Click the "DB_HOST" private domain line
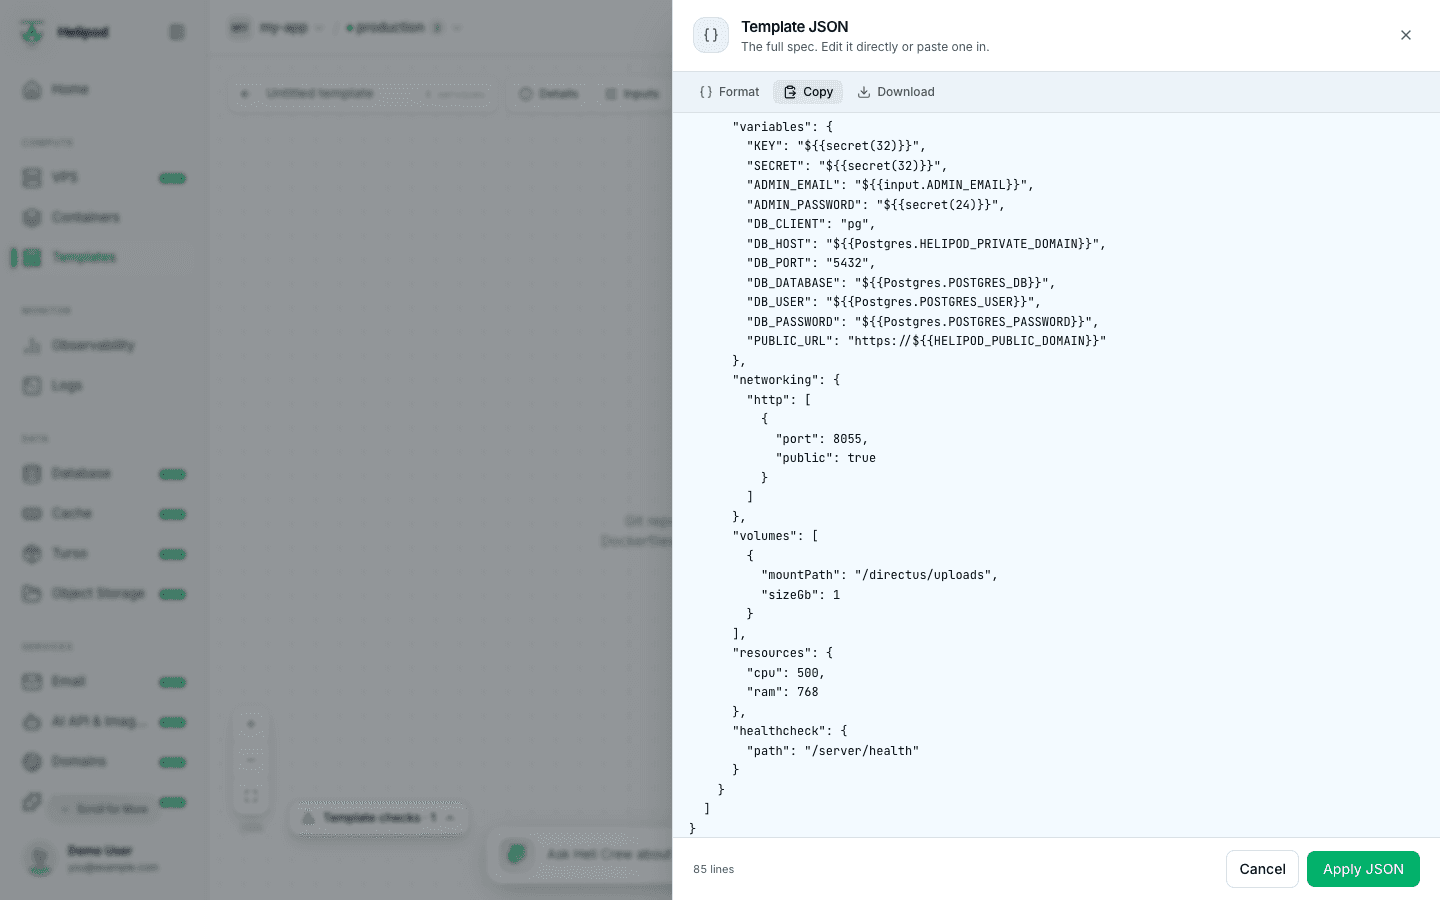 pyautogui.click(x=926, y=244)
